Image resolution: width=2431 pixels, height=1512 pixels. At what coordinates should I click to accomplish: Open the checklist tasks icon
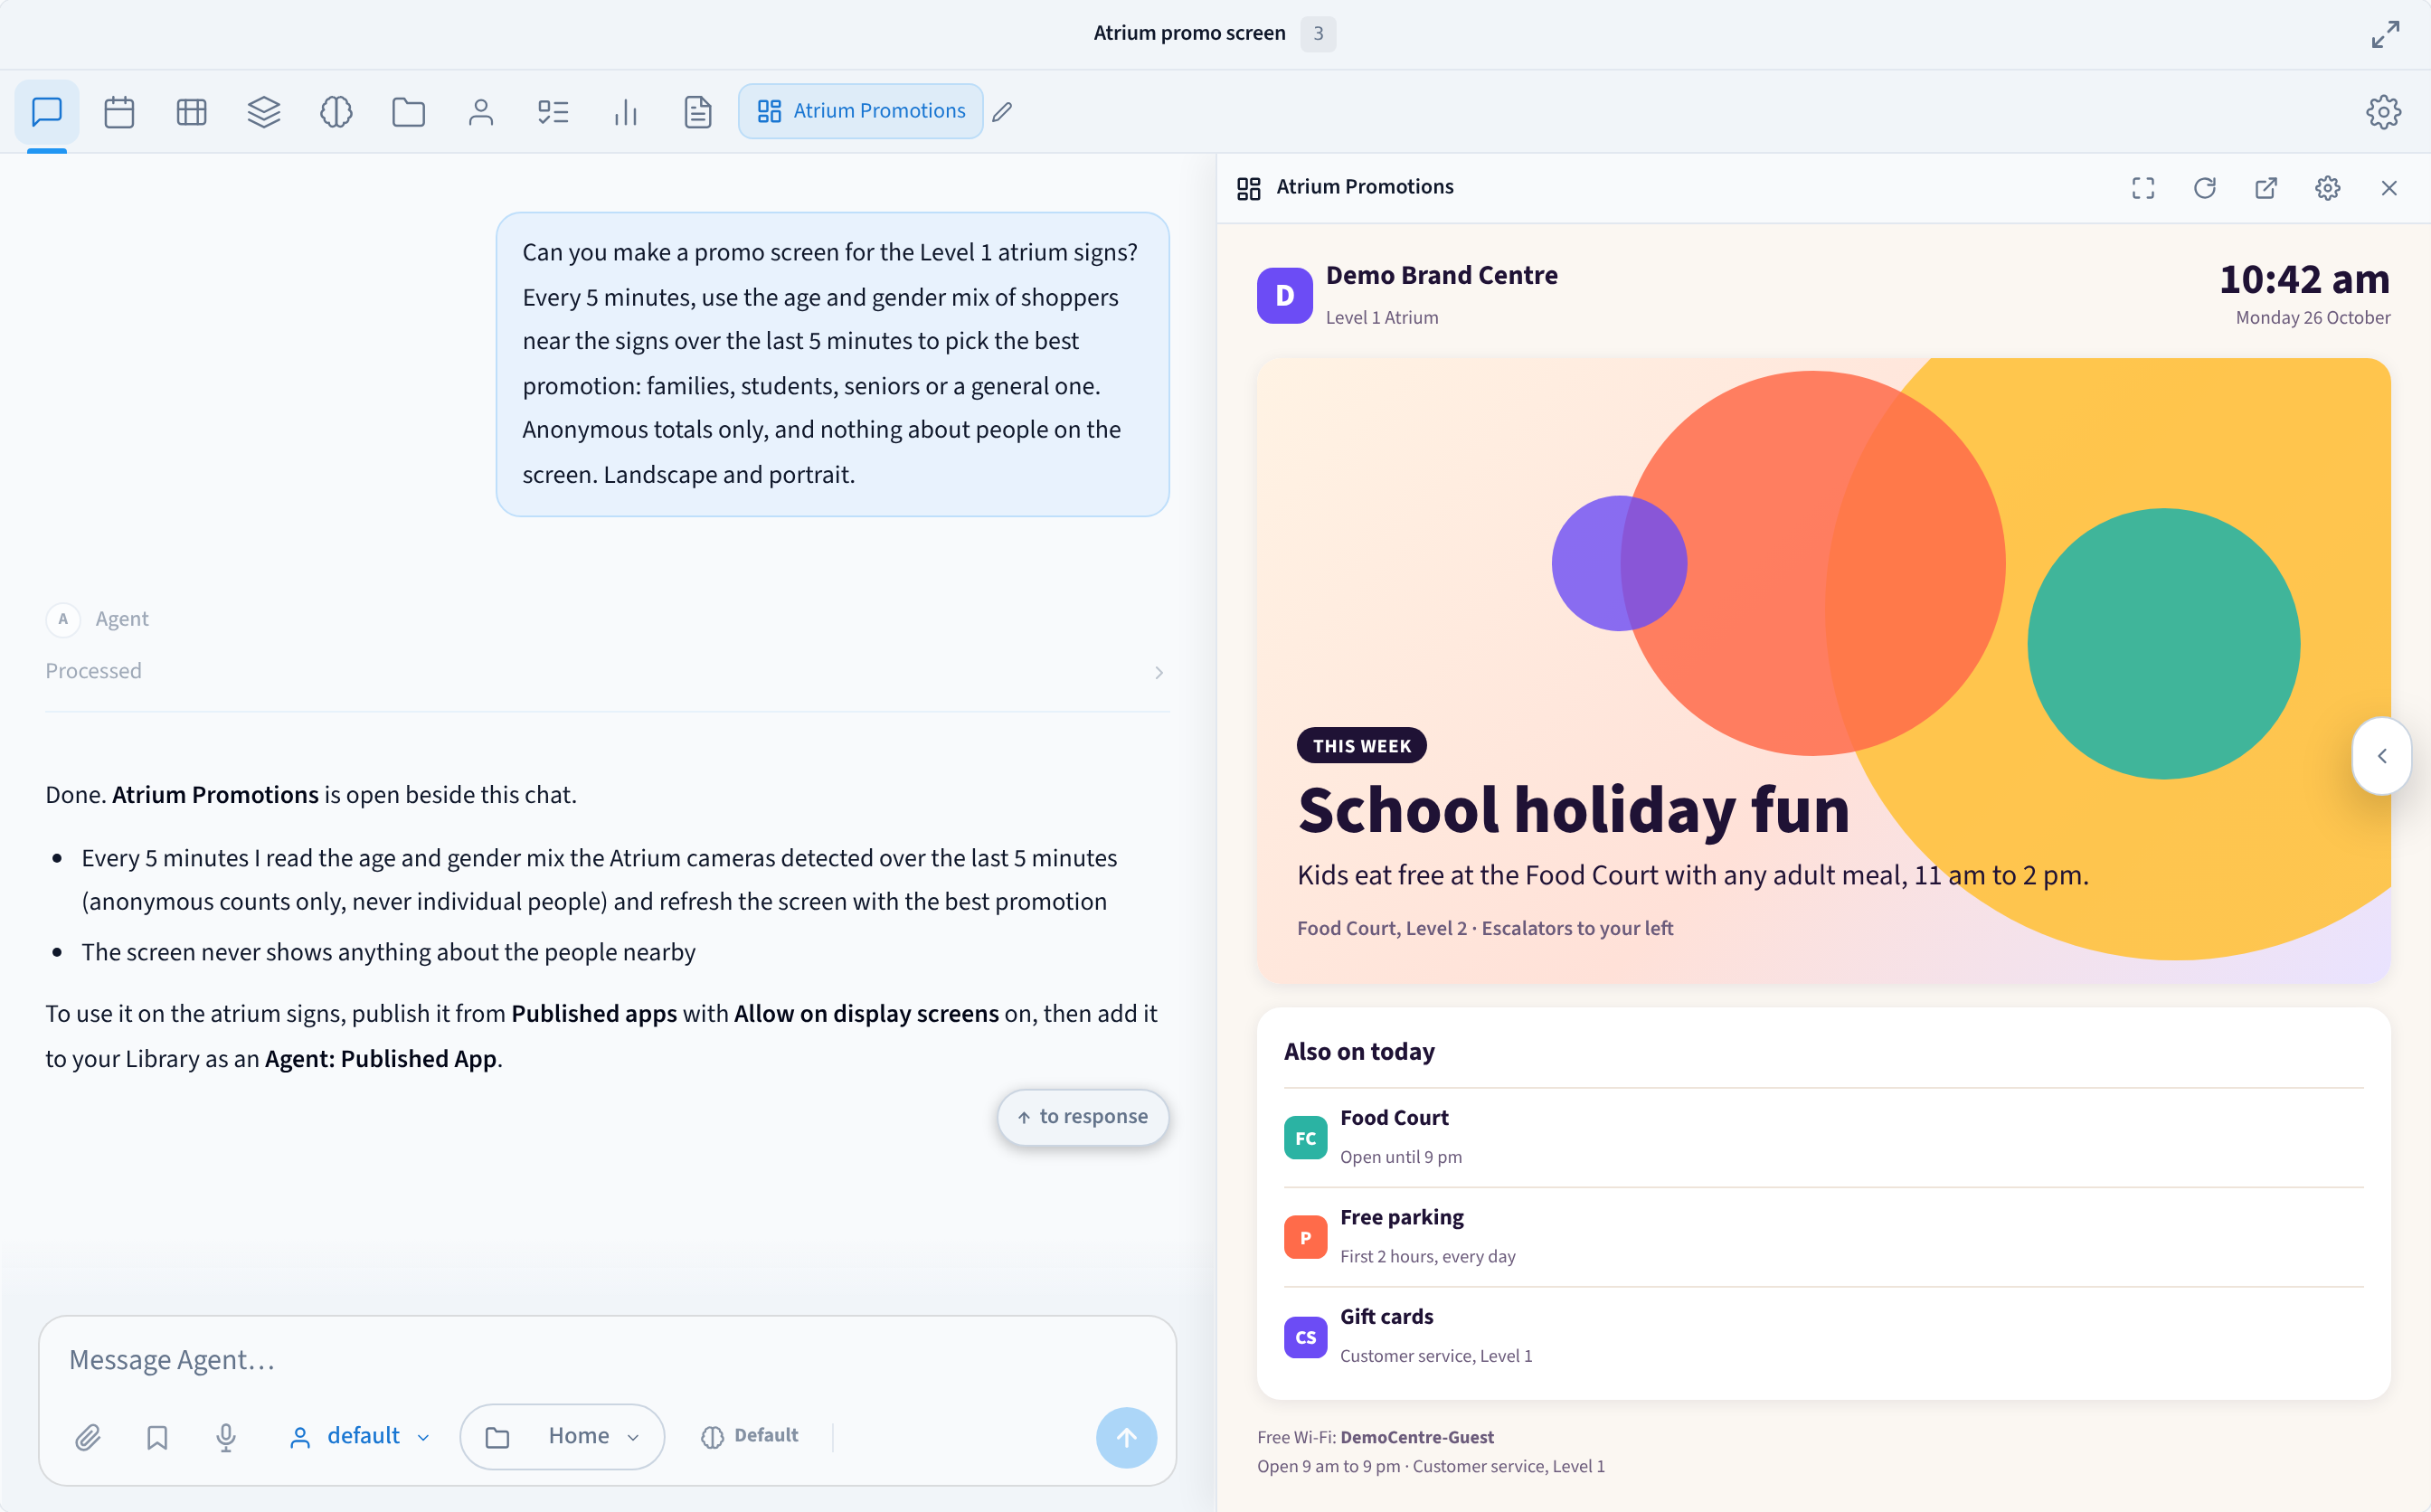pyautogui.click(x=553, y=111)
